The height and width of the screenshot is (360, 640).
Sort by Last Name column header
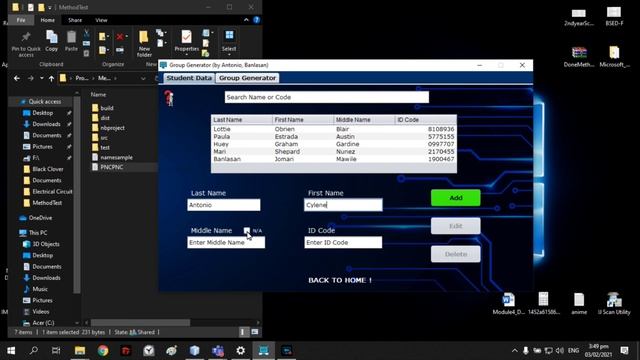[x=242, y=120]
